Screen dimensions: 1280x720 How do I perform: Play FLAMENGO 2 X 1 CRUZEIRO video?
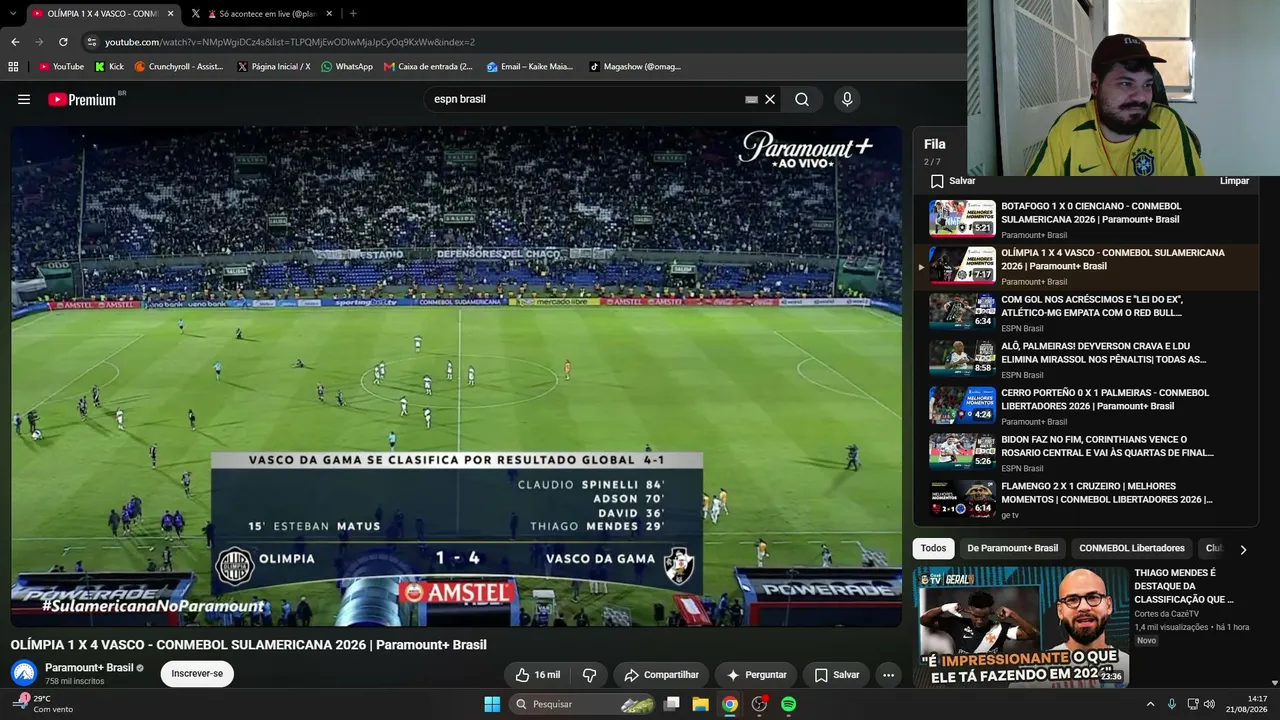(1086, 500)
